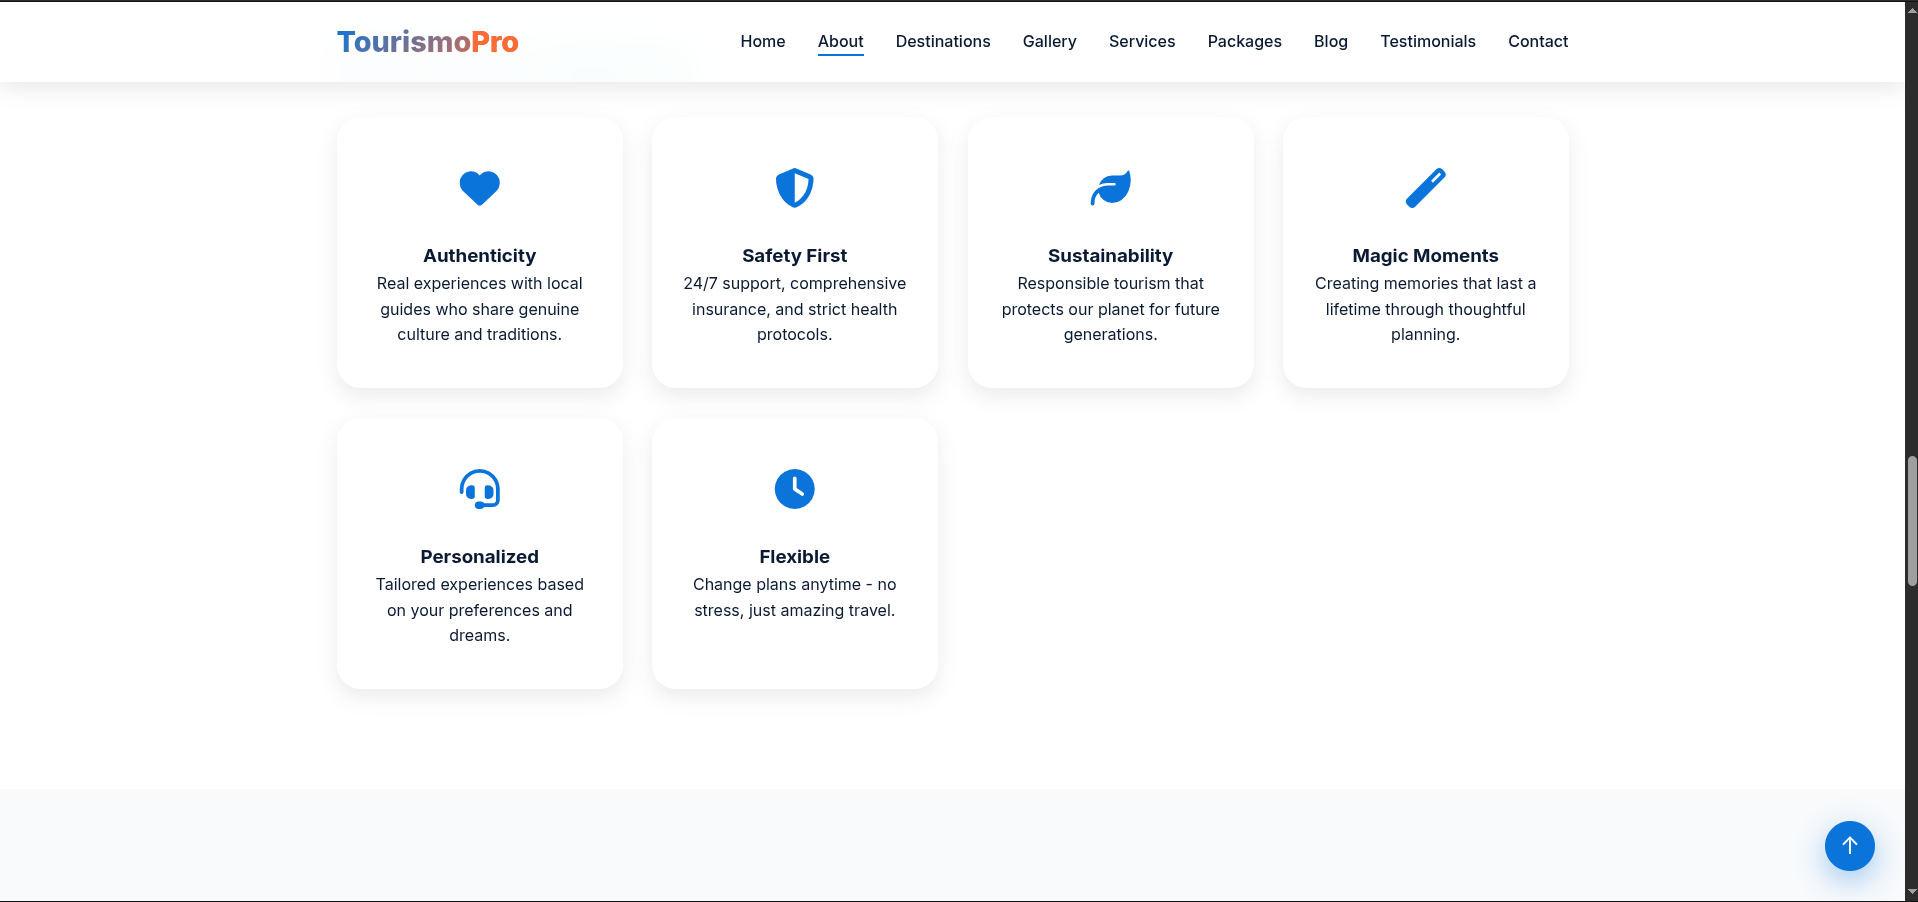The height and width of the screenshot is (902, 1918).
Task: Visit the Blog link
Action: pos(1330,41)
